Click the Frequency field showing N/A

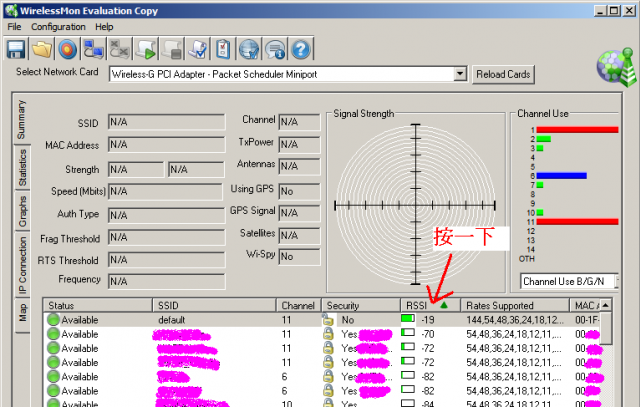167,281
